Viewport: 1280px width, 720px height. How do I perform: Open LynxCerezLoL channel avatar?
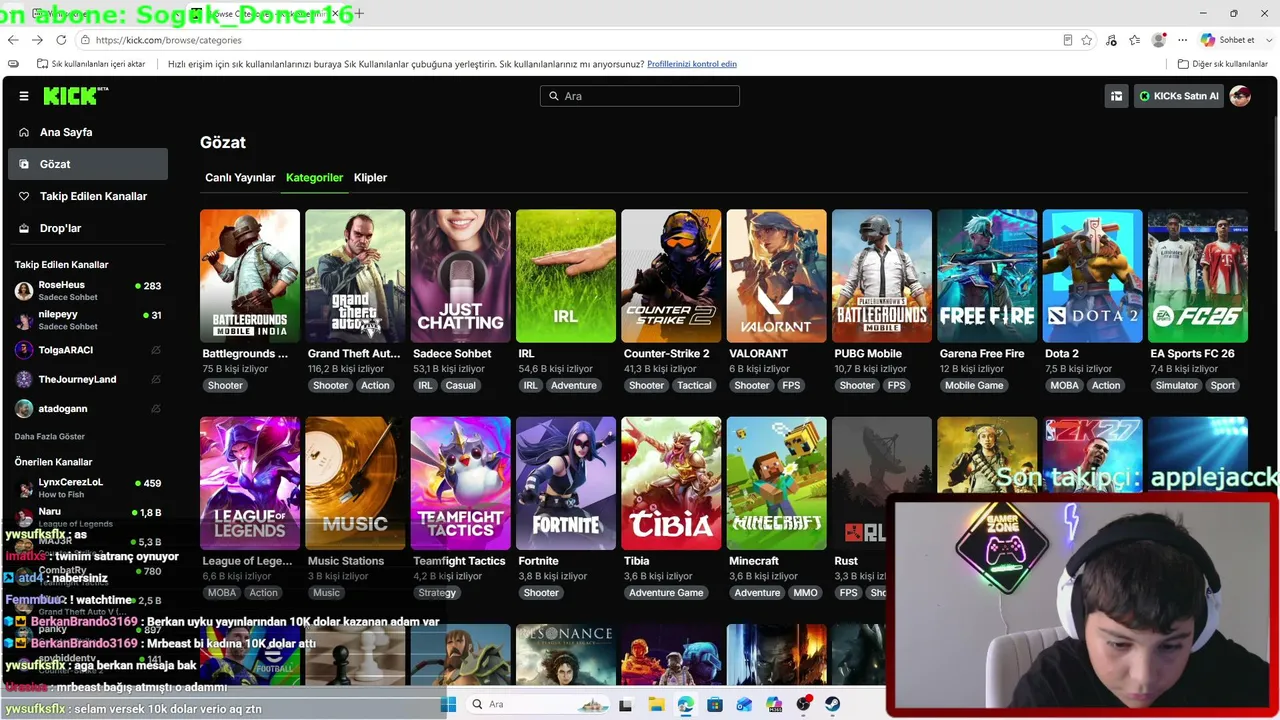pos(24,488)
